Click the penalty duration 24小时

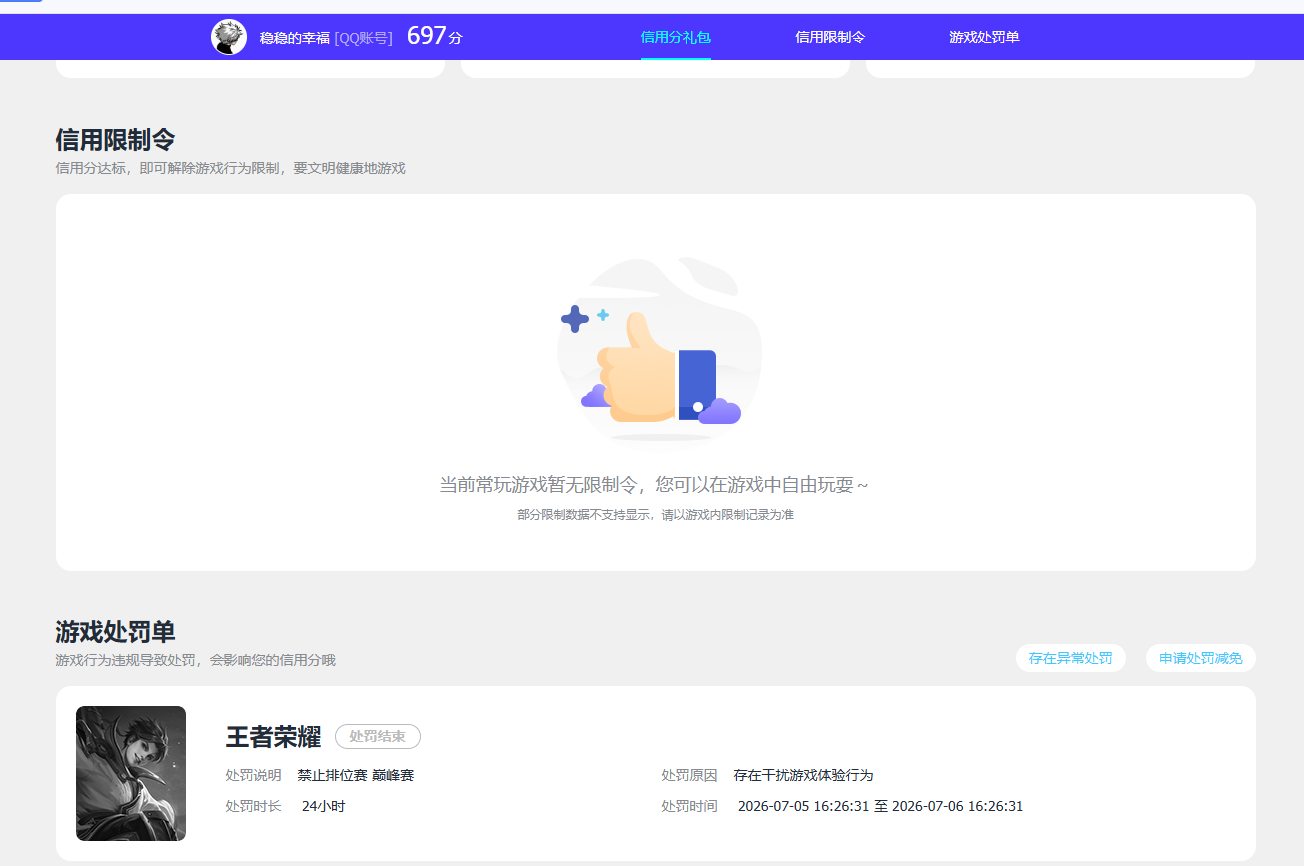tap(324, 806)
